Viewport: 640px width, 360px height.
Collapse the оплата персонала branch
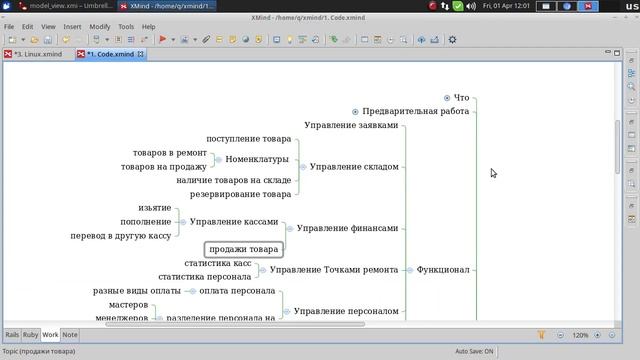point(193,291)
